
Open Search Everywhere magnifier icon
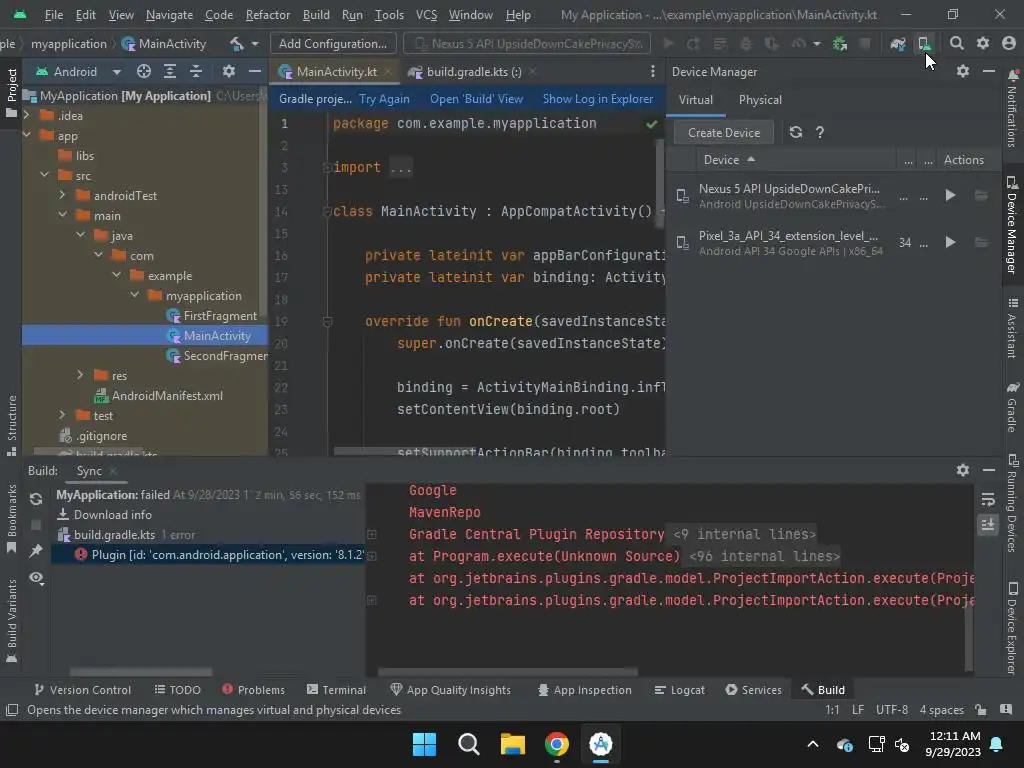pos(957,44)
